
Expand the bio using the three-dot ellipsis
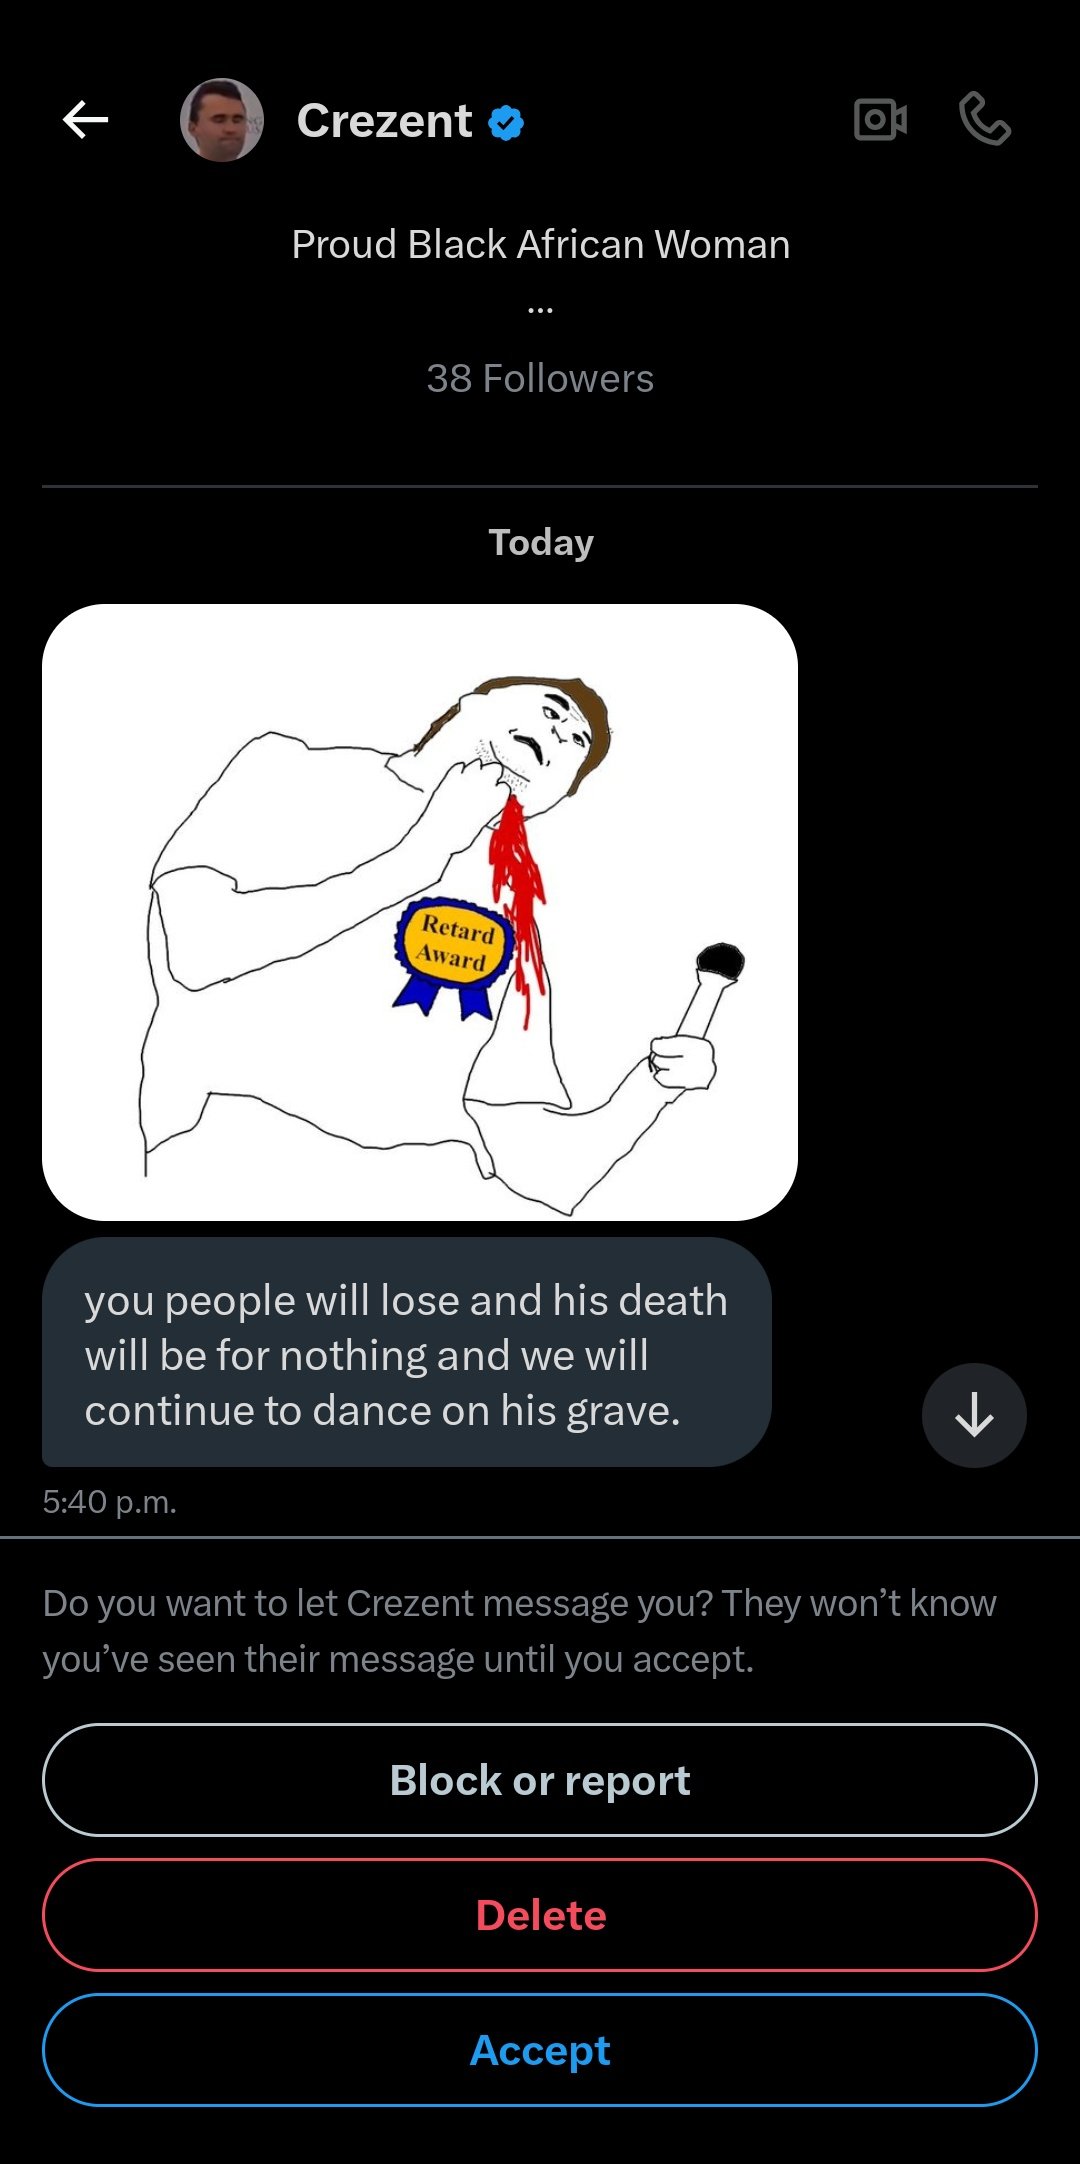point(540,311)
